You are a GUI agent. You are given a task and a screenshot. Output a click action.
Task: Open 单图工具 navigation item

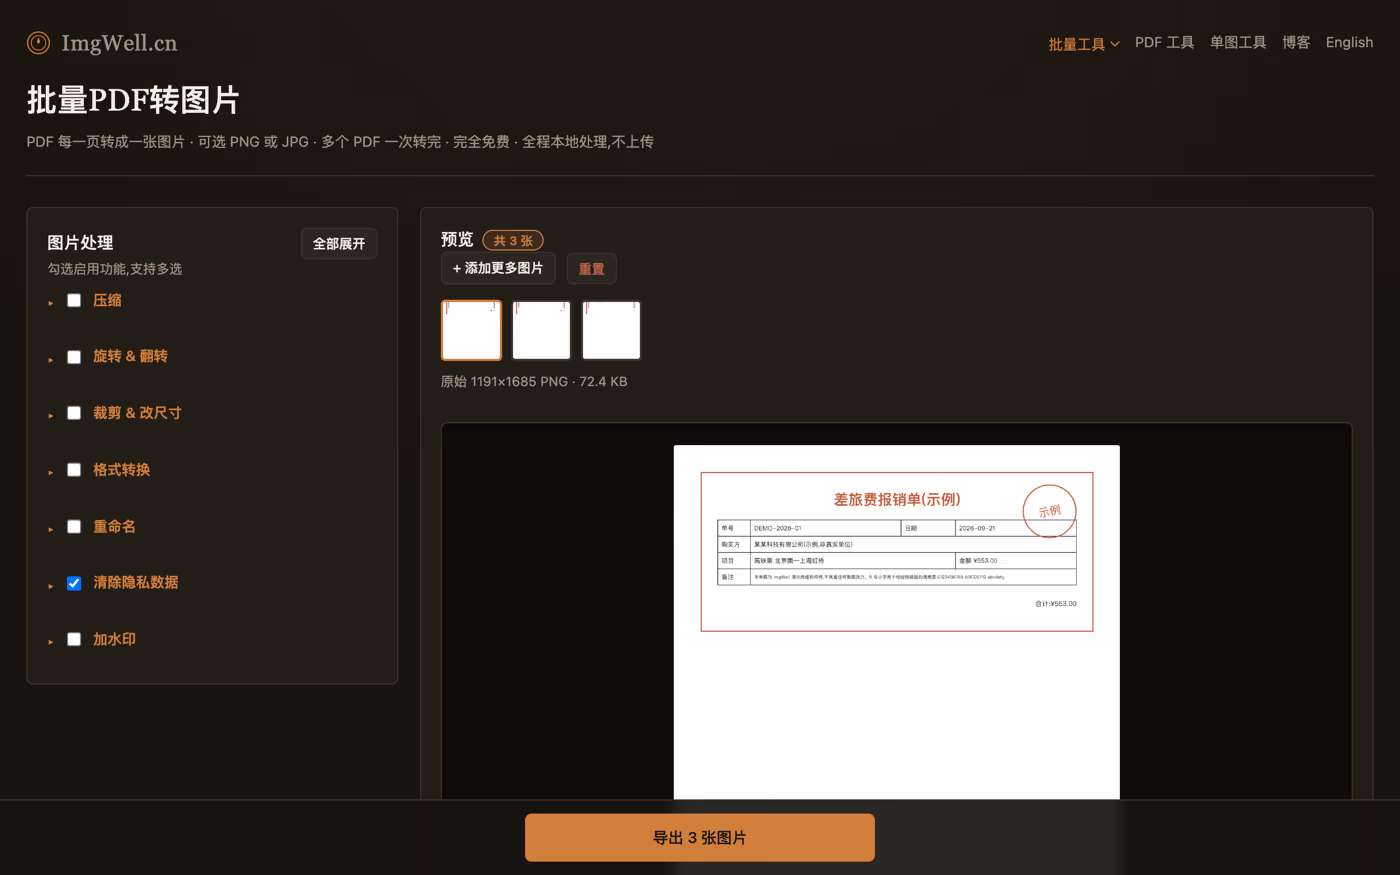1238,42
